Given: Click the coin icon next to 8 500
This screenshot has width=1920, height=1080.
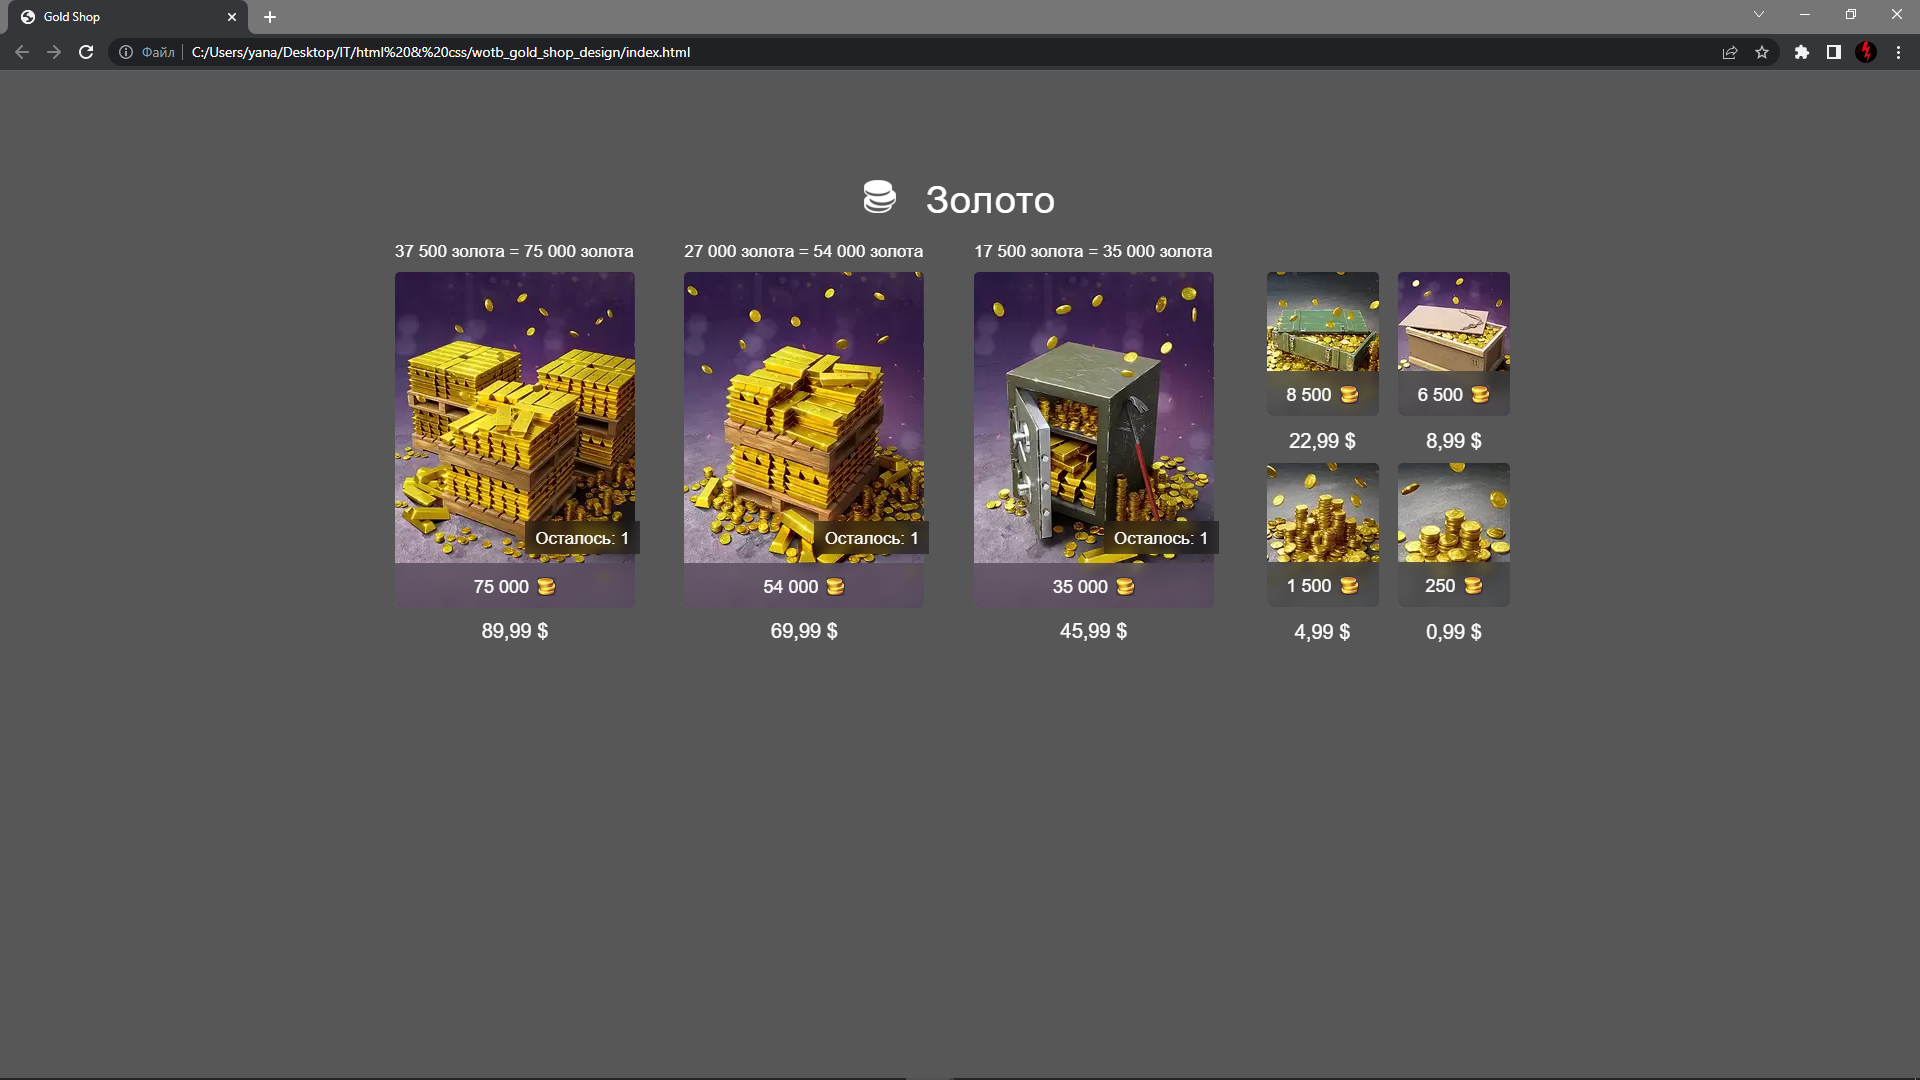Looking at the screenshot, I should point(1349,395).
